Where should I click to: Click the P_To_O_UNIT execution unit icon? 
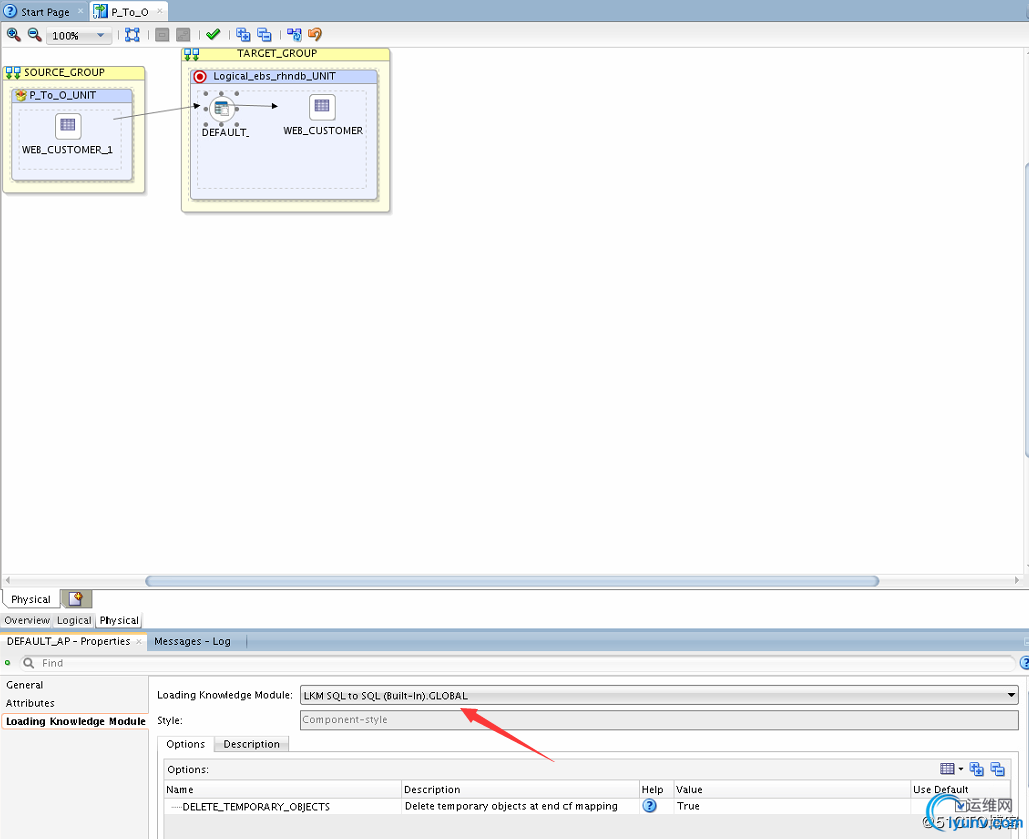pos(20,95)
